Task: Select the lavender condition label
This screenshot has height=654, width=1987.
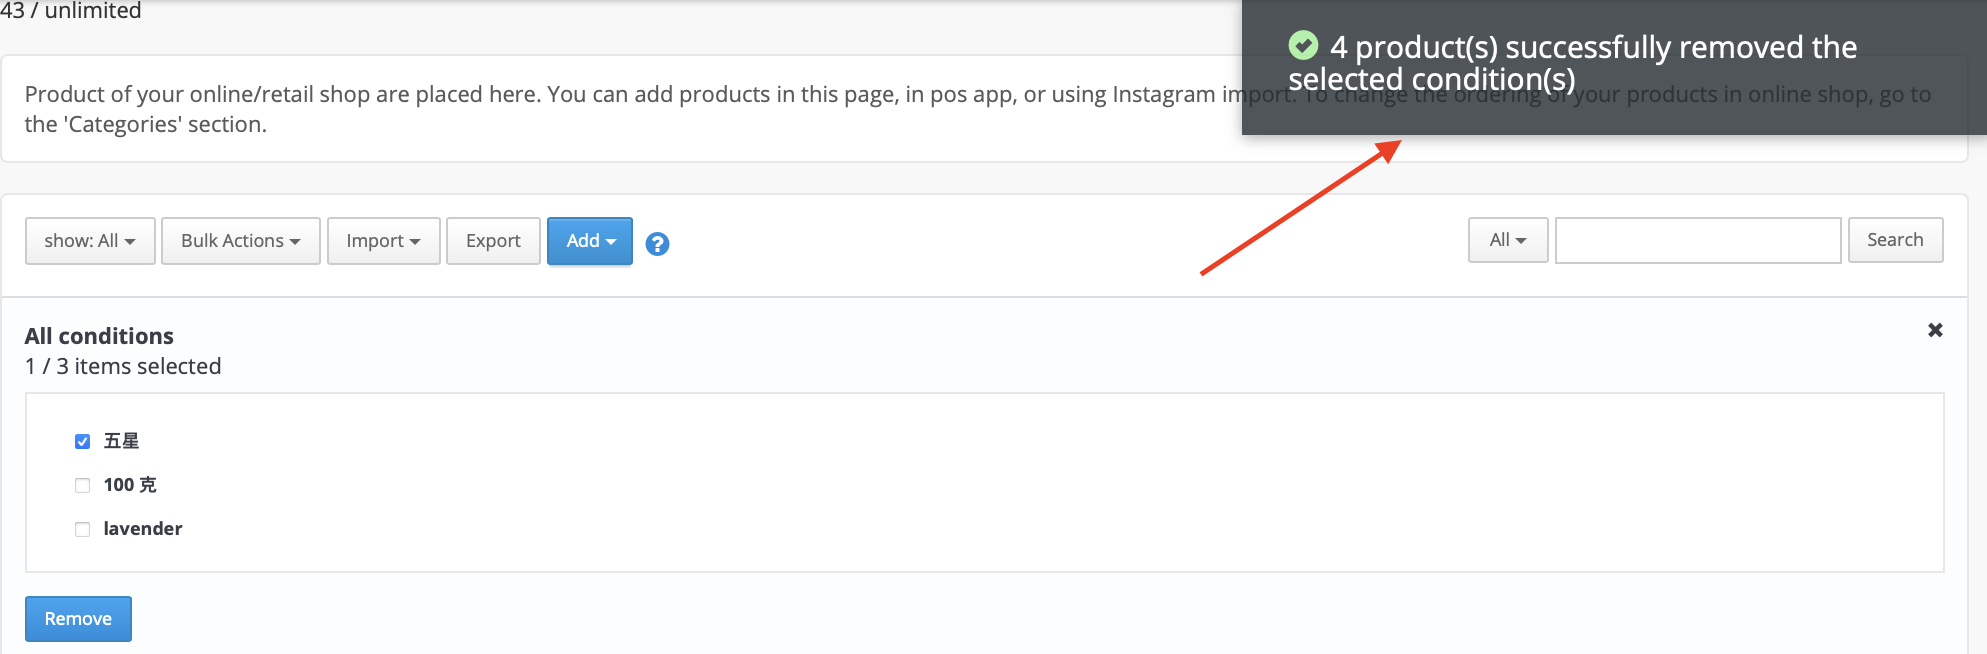Action: coord(143,529)
